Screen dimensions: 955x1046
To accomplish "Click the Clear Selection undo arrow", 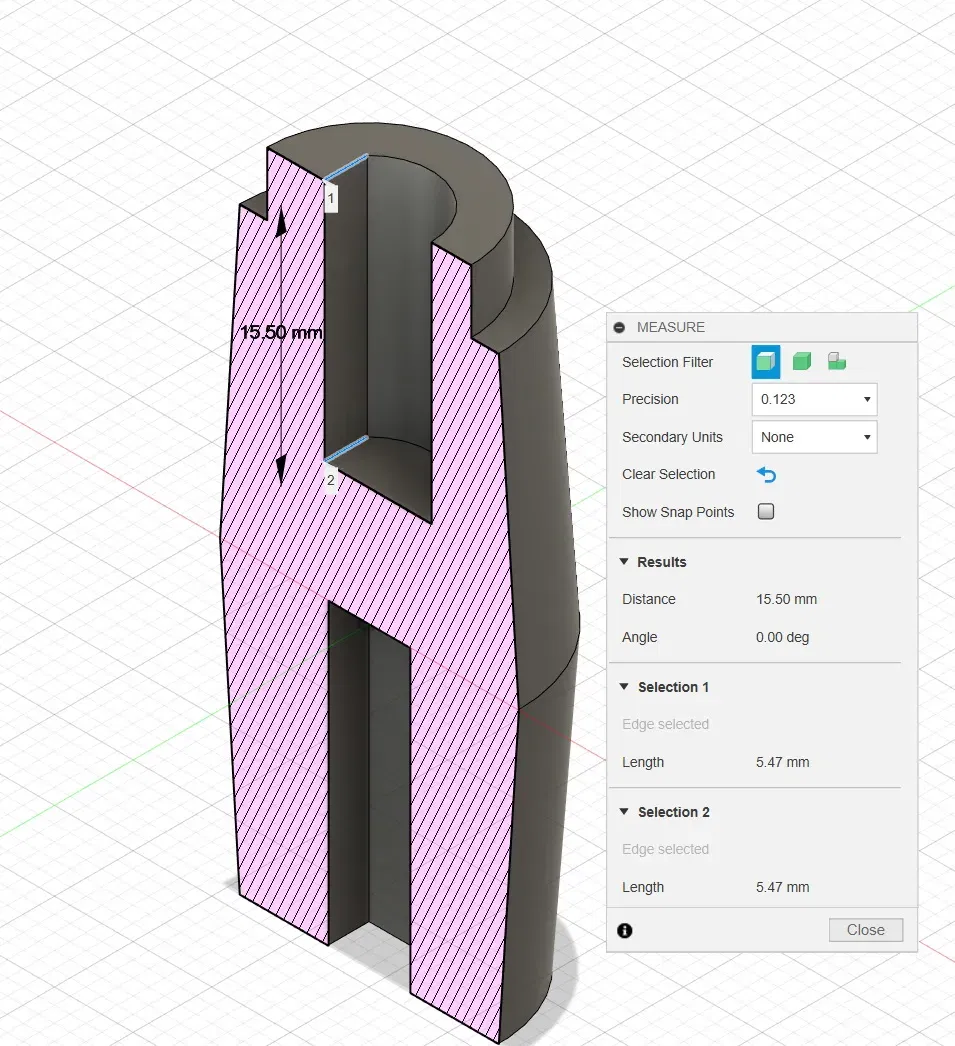I will pyautogui.click(x=766, y=475).
